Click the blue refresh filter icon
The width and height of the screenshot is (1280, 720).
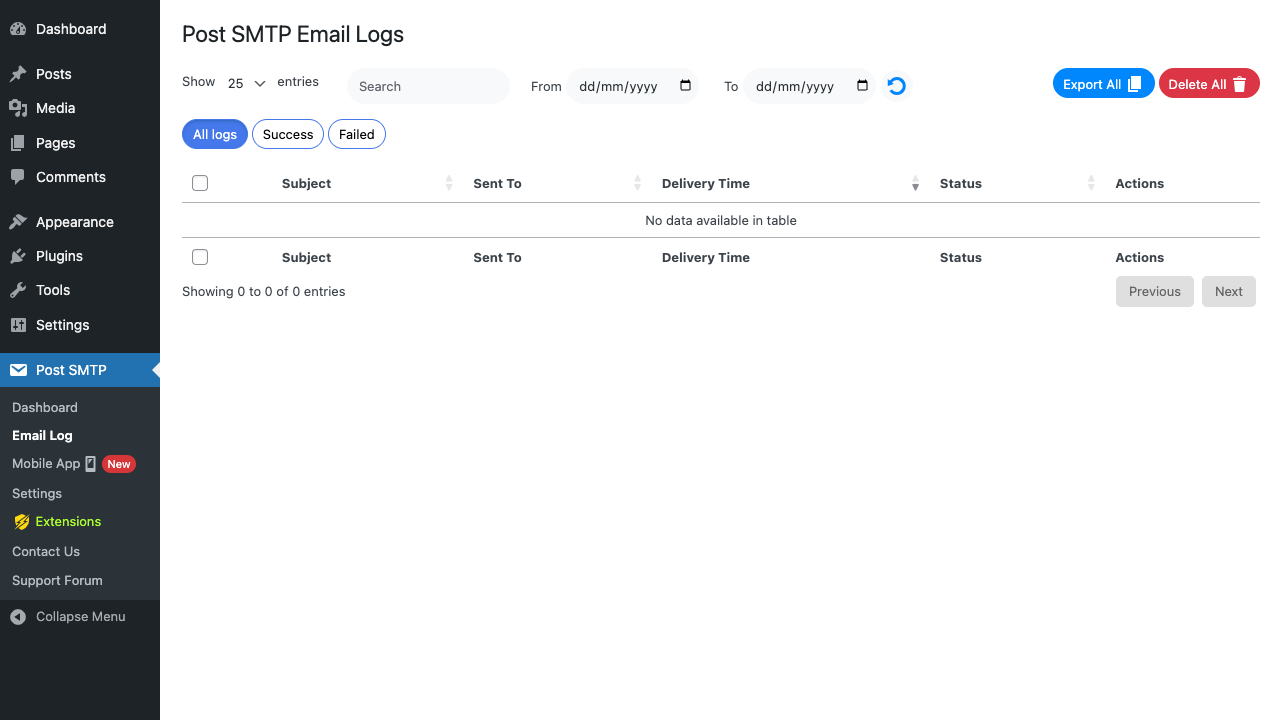pos(897,86)
